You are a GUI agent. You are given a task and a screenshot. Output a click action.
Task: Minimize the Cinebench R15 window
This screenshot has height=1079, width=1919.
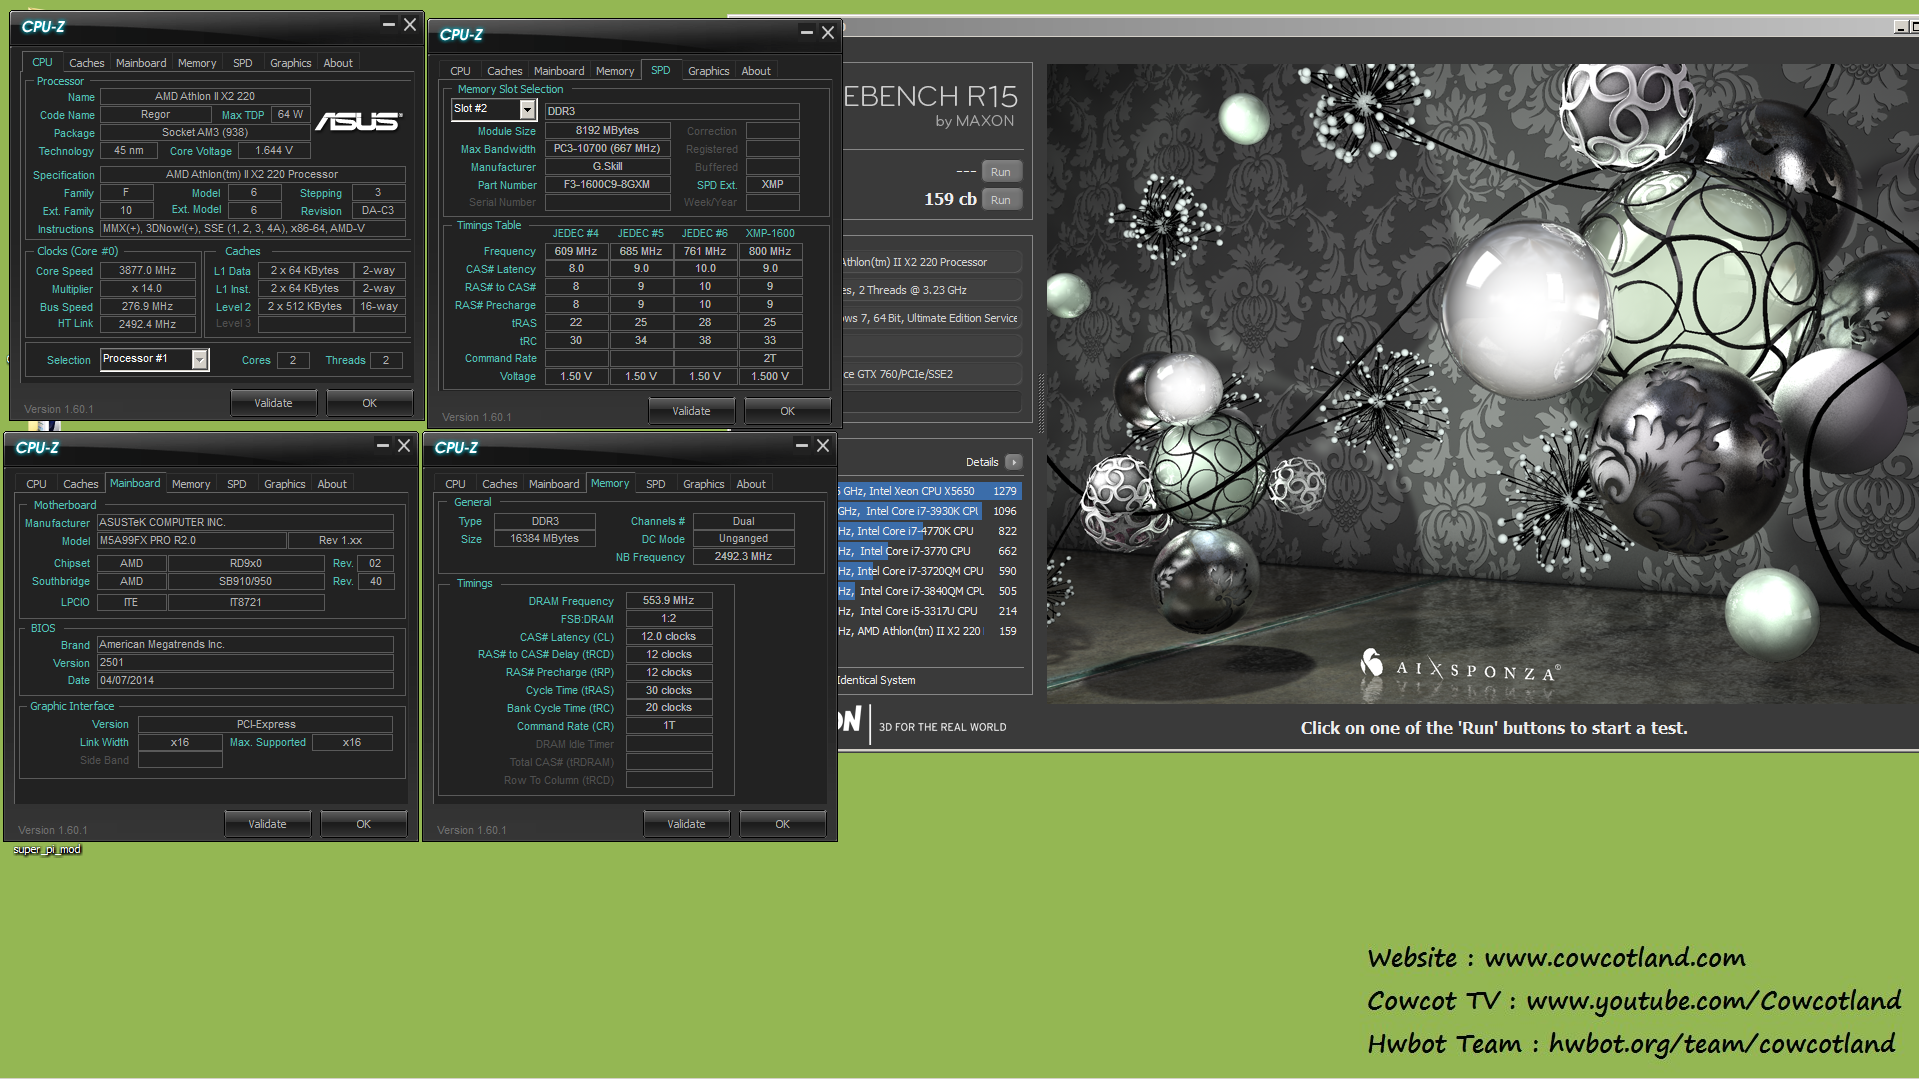[x=1900, y=27]
